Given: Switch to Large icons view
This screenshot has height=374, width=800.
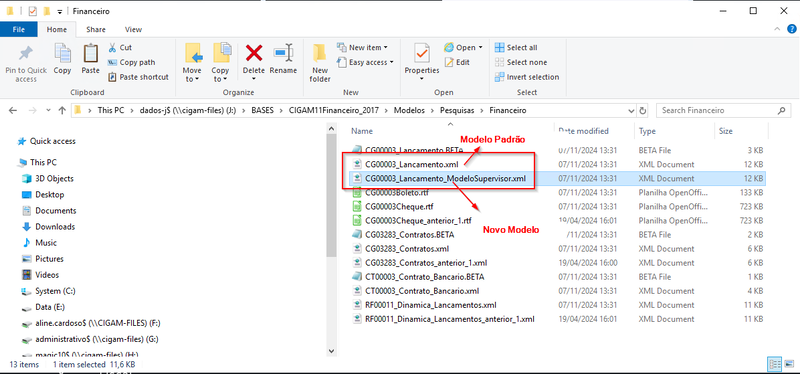Looking at the screenshot, I should tap(789, 364).
